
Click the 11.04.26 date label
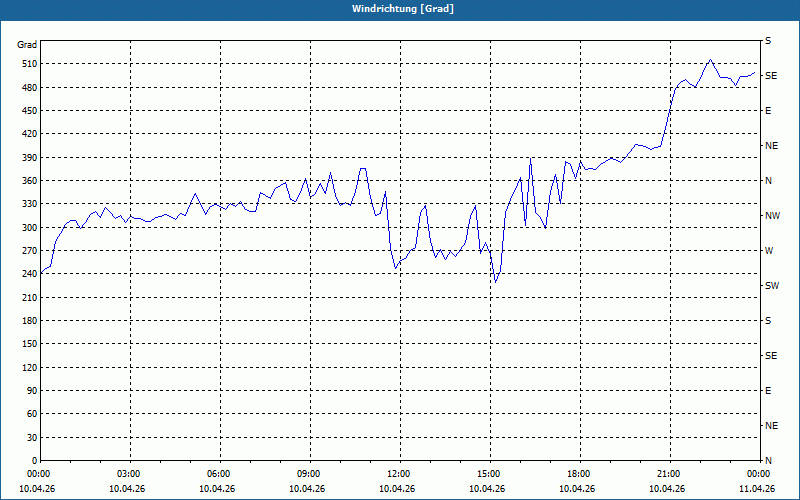tap(757, 489)
